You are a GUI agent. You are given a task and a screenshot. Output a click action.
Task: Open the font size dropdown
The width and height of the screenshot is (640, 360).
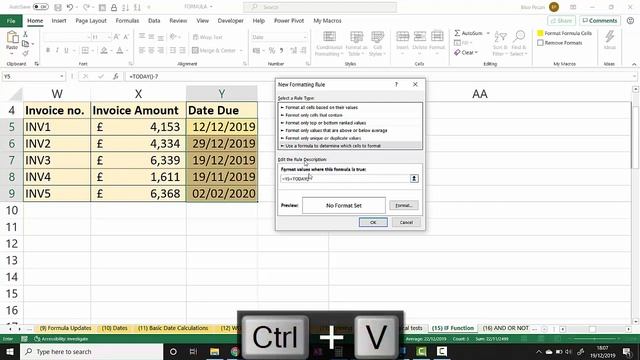[x=109, y=37]
